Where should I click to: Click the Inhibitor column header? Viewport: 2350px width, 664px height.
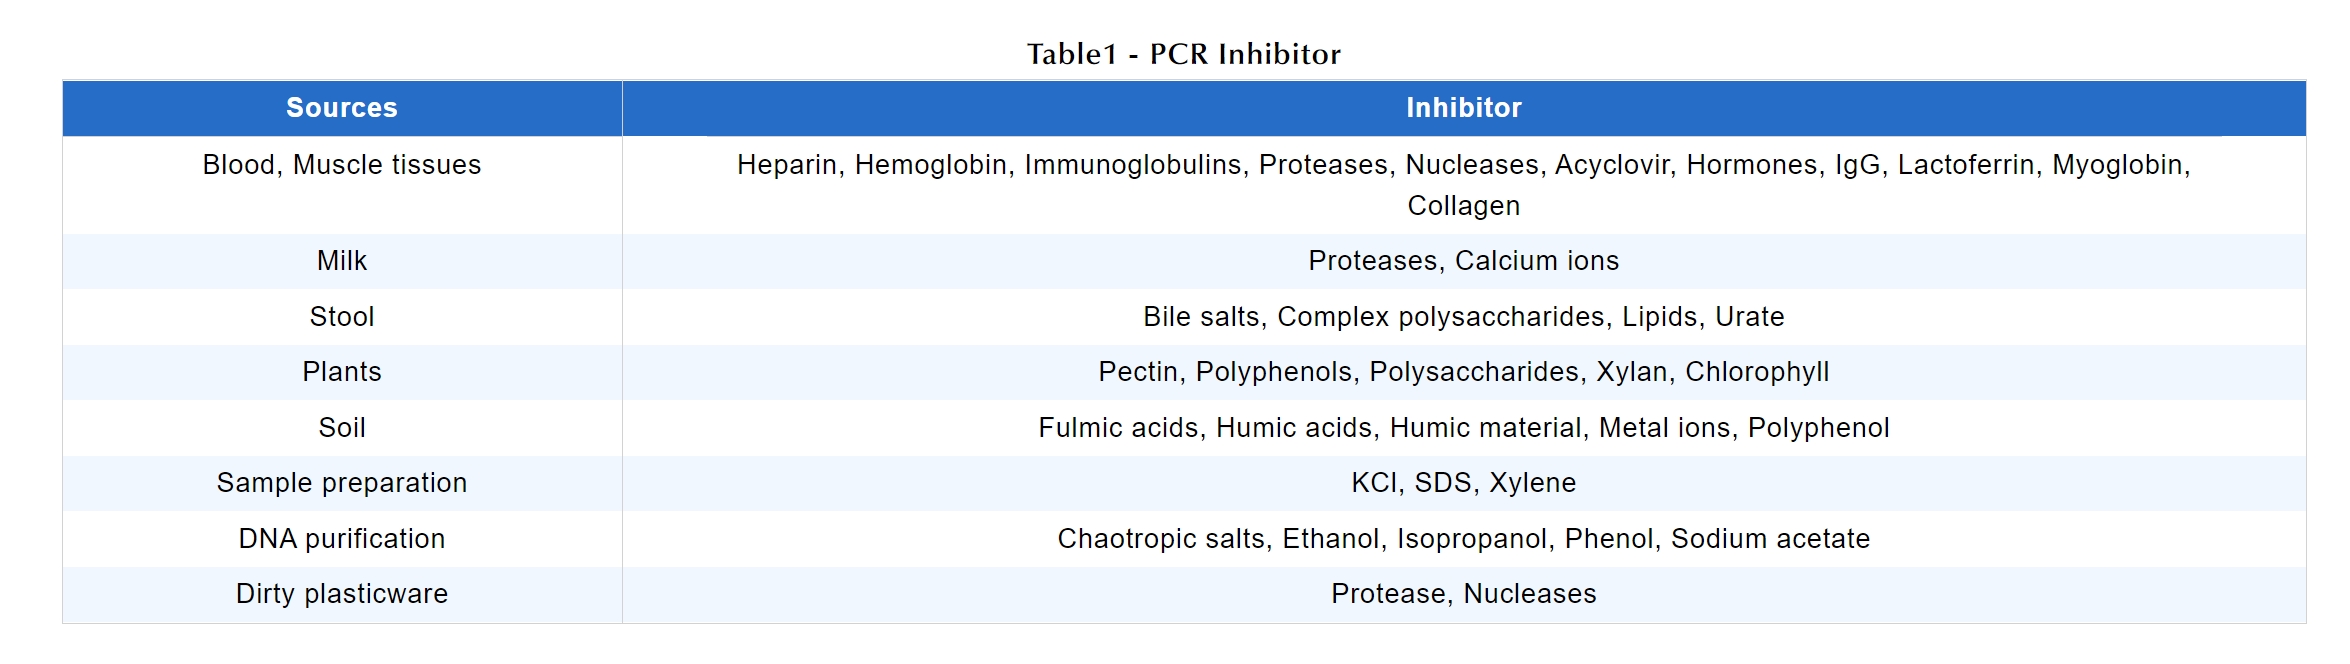[x=1464, y=108]
